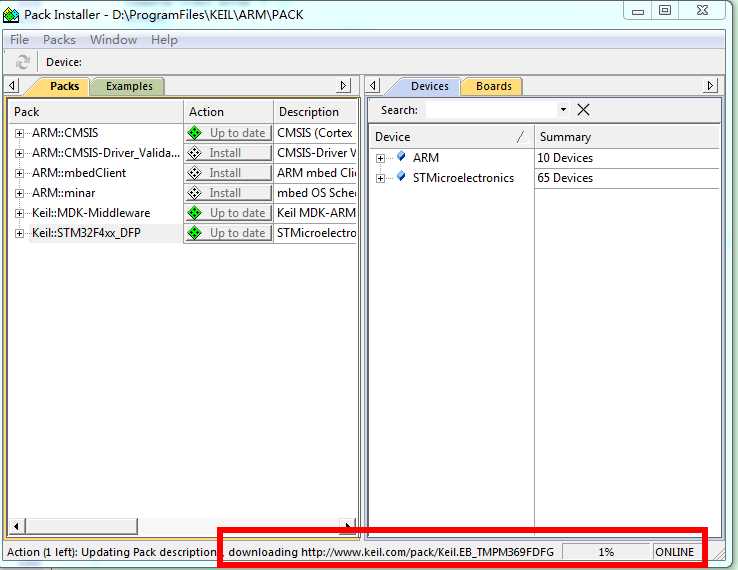Screen dimensions: 738x570
Task: Click the Packs pane horizontal scrollbar thumb
Action: click(x=81, y=526)
